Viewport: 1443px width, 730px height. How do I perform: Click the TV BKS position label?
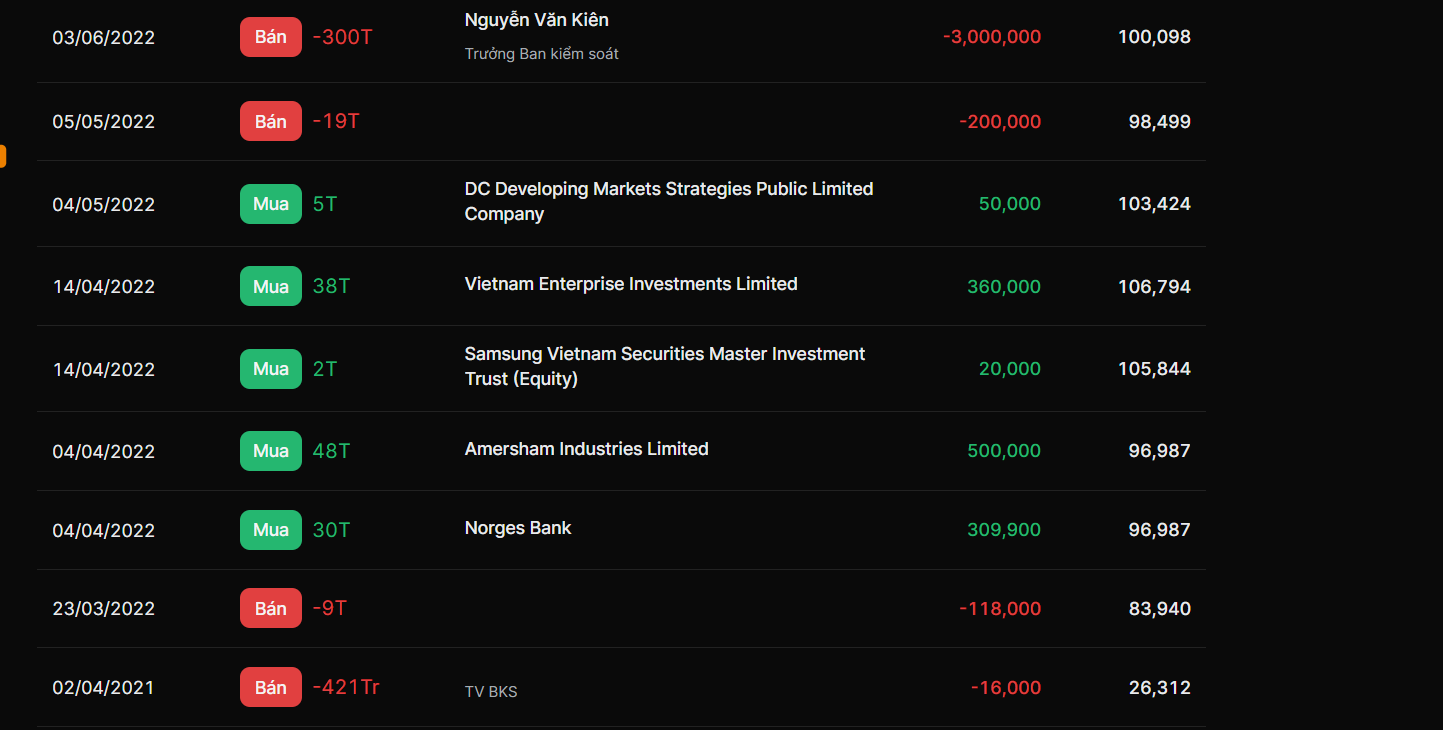[491, 691]
